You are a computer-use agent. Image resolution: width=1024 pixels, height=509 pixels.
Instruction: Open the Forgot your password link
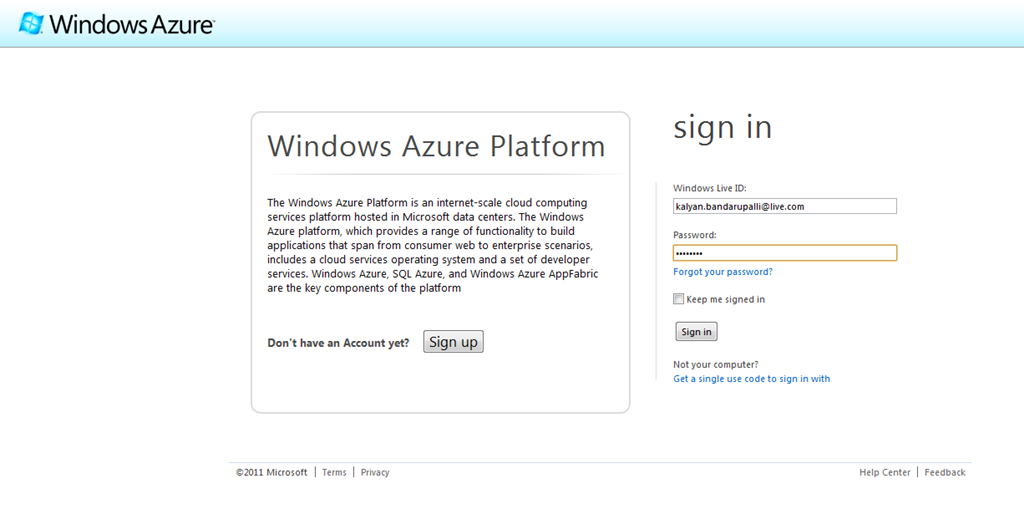click(x=723, y=272)
